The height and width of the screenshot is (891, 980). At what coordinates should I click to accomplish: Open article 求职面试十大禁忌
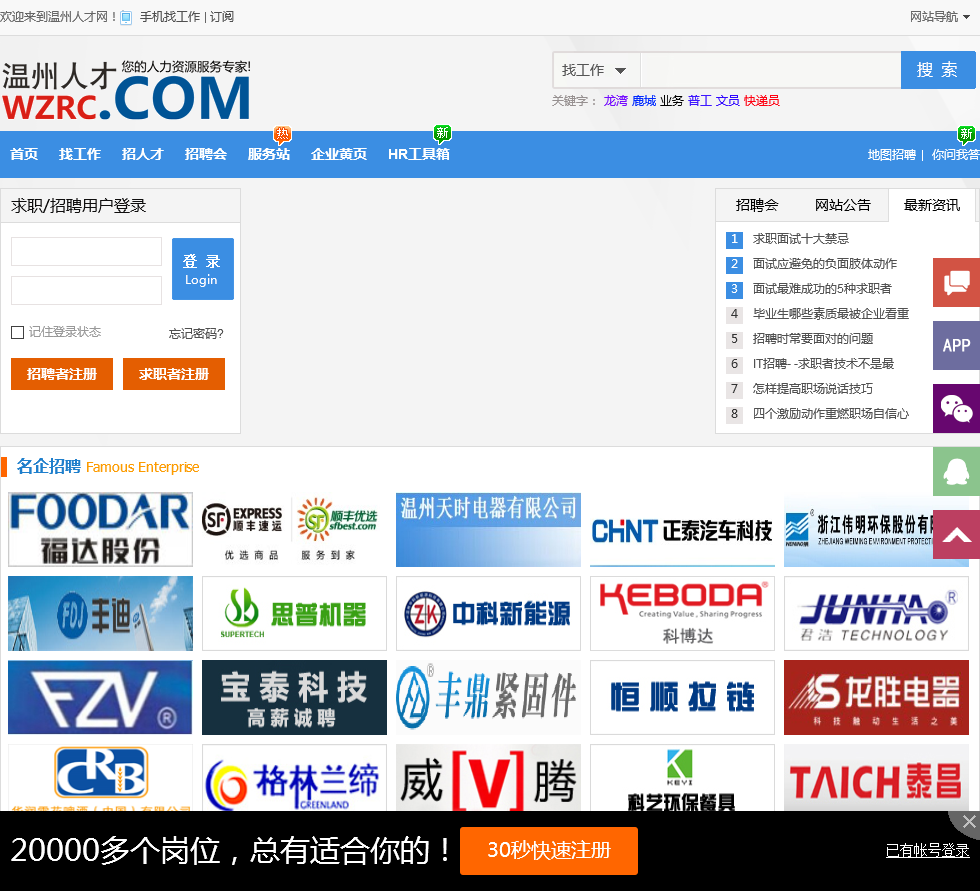tap(801, 239)
